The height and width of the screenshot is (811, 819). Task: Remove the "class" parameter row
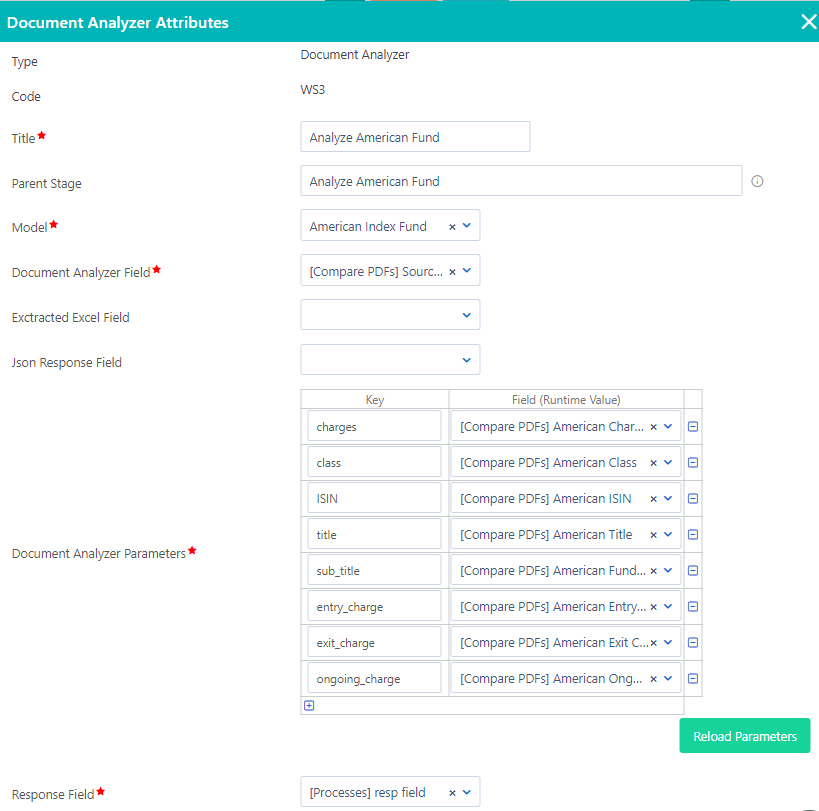692,462
